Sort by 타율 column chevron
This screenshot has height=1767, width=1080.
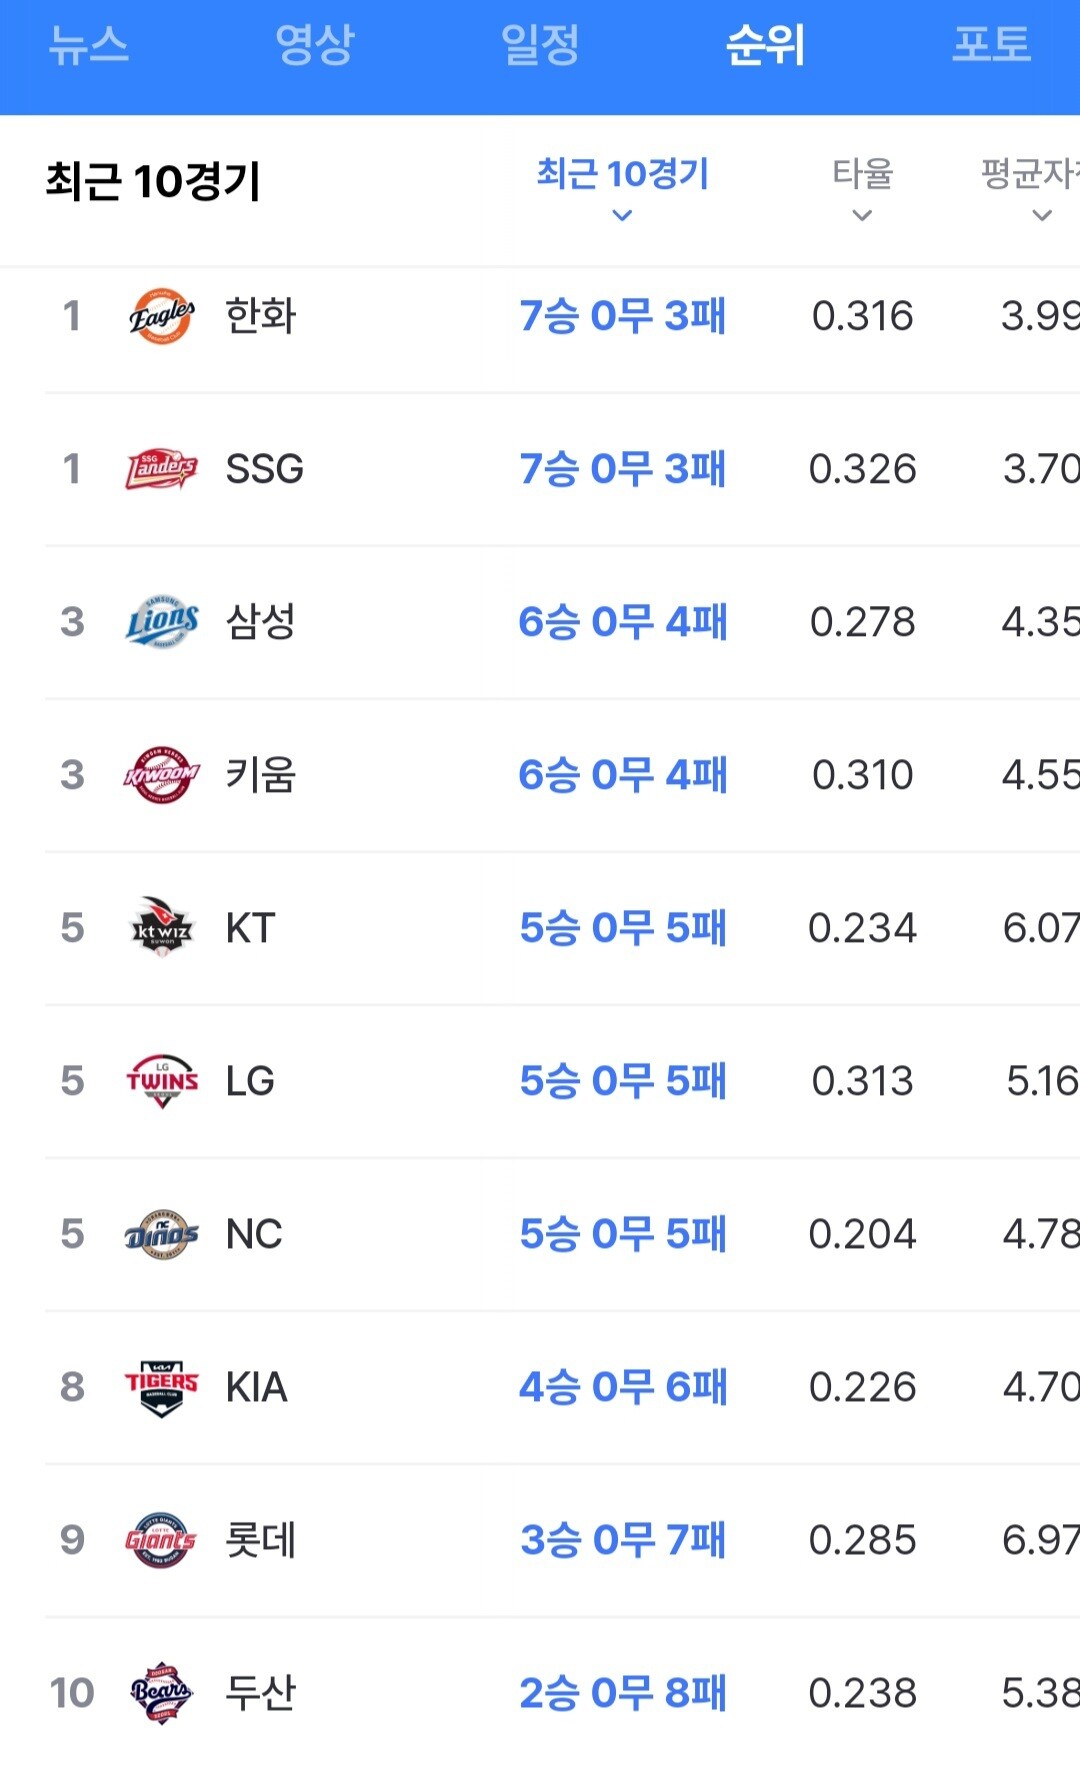[862, 215]
